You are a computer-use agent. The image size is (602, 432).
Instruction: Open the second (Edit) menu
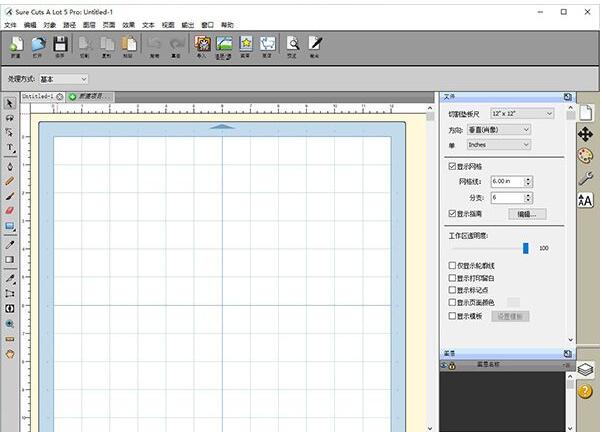[30, 25]
